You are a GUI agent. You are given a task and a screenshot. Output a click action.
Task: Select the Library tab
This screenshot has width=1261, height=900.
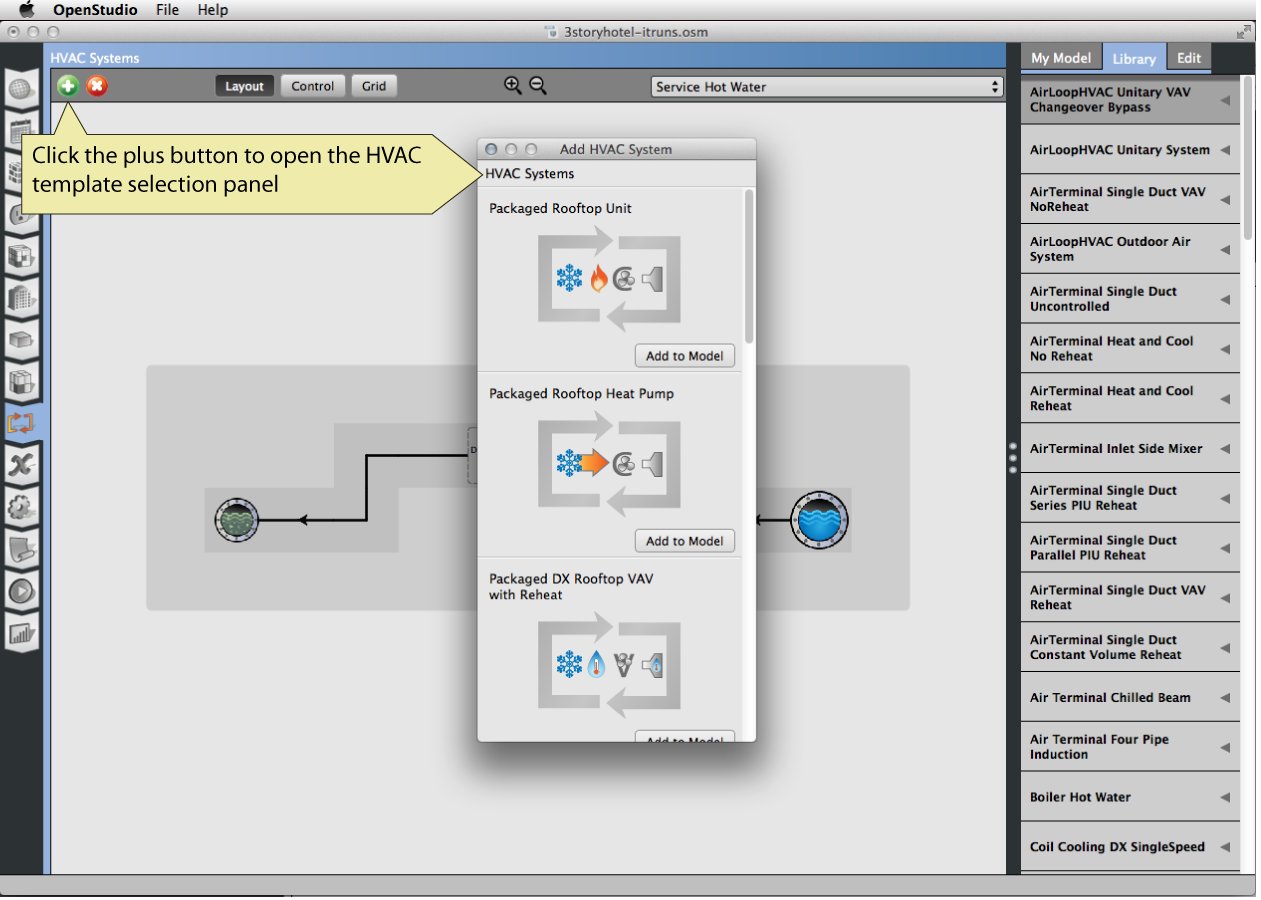click(x=1134, y=58)
